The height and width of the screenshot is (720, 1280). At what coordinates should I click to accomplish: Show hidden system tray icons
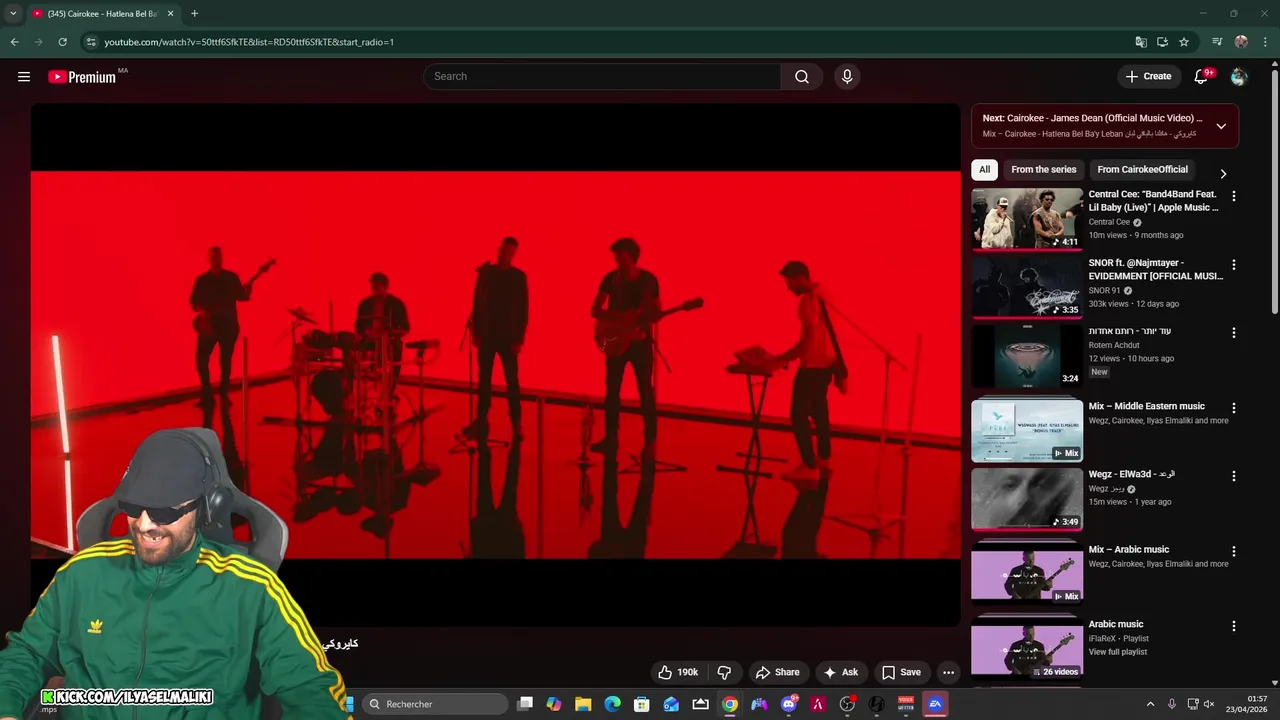pyautogui.click(x=1150, y=704)
